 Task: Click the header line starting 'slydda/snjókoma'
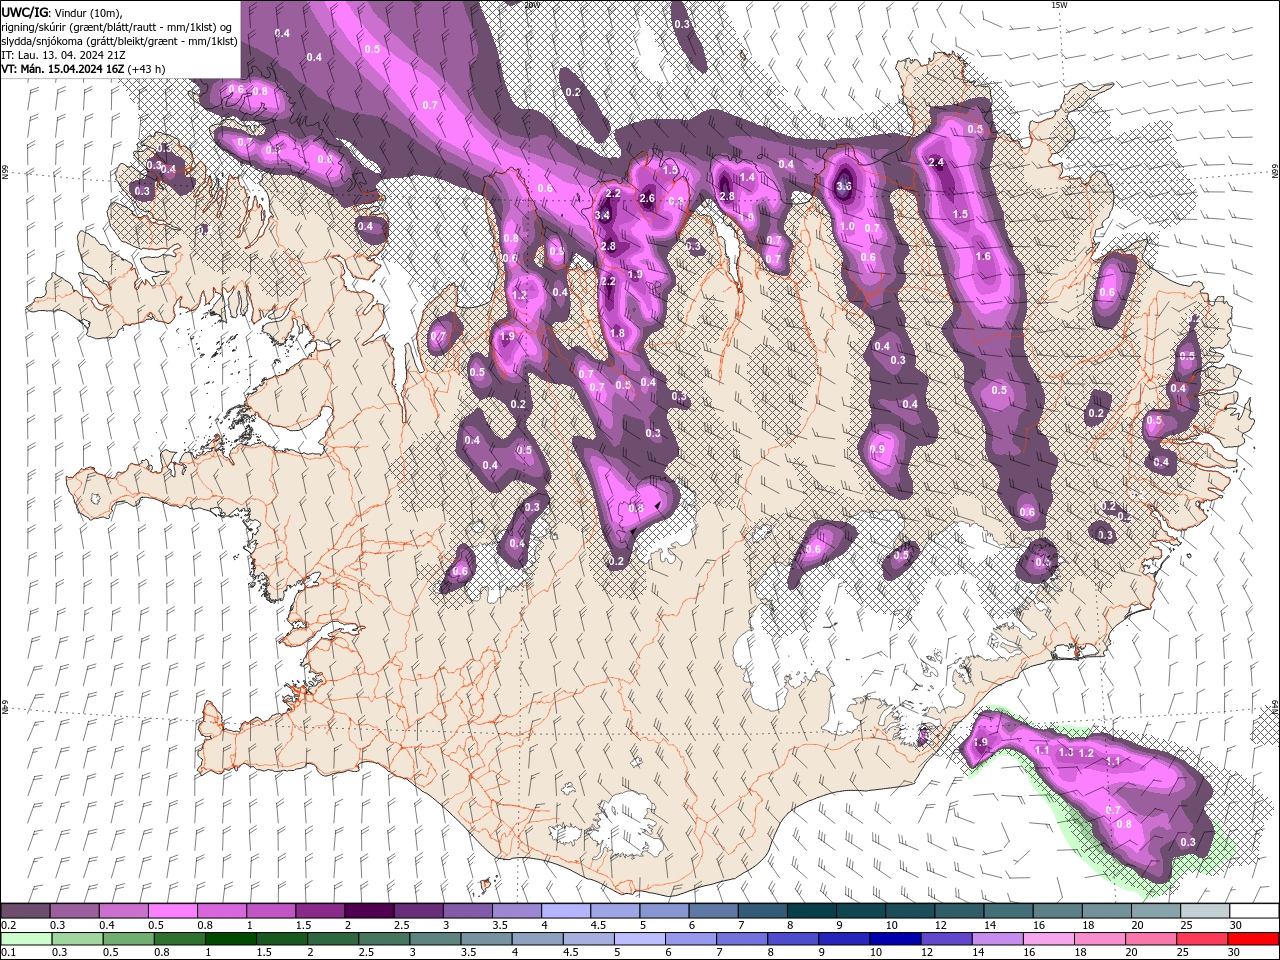119,40
